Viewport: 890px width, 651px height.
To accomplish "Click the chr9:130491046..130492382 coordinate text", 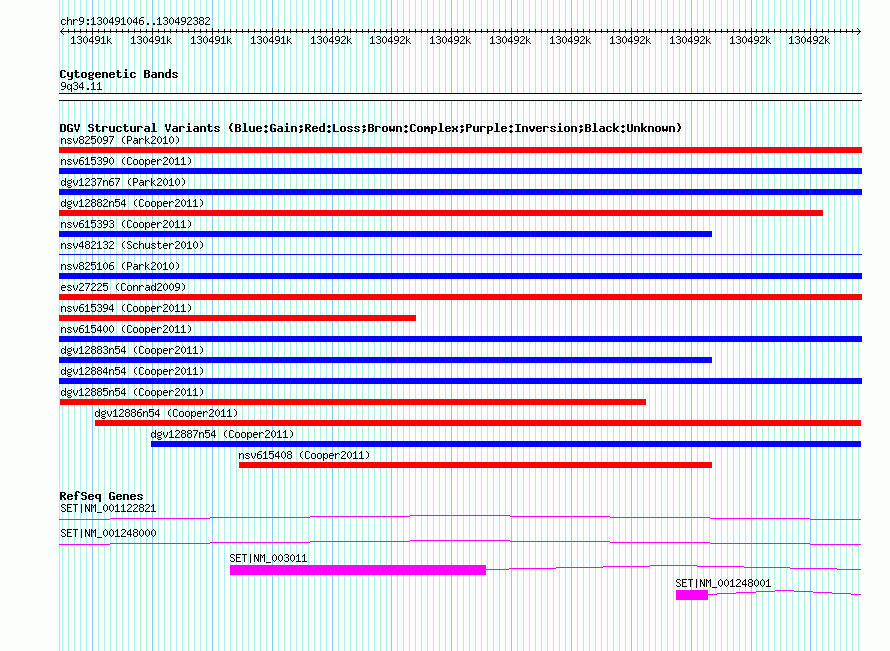I will (135, 21).
